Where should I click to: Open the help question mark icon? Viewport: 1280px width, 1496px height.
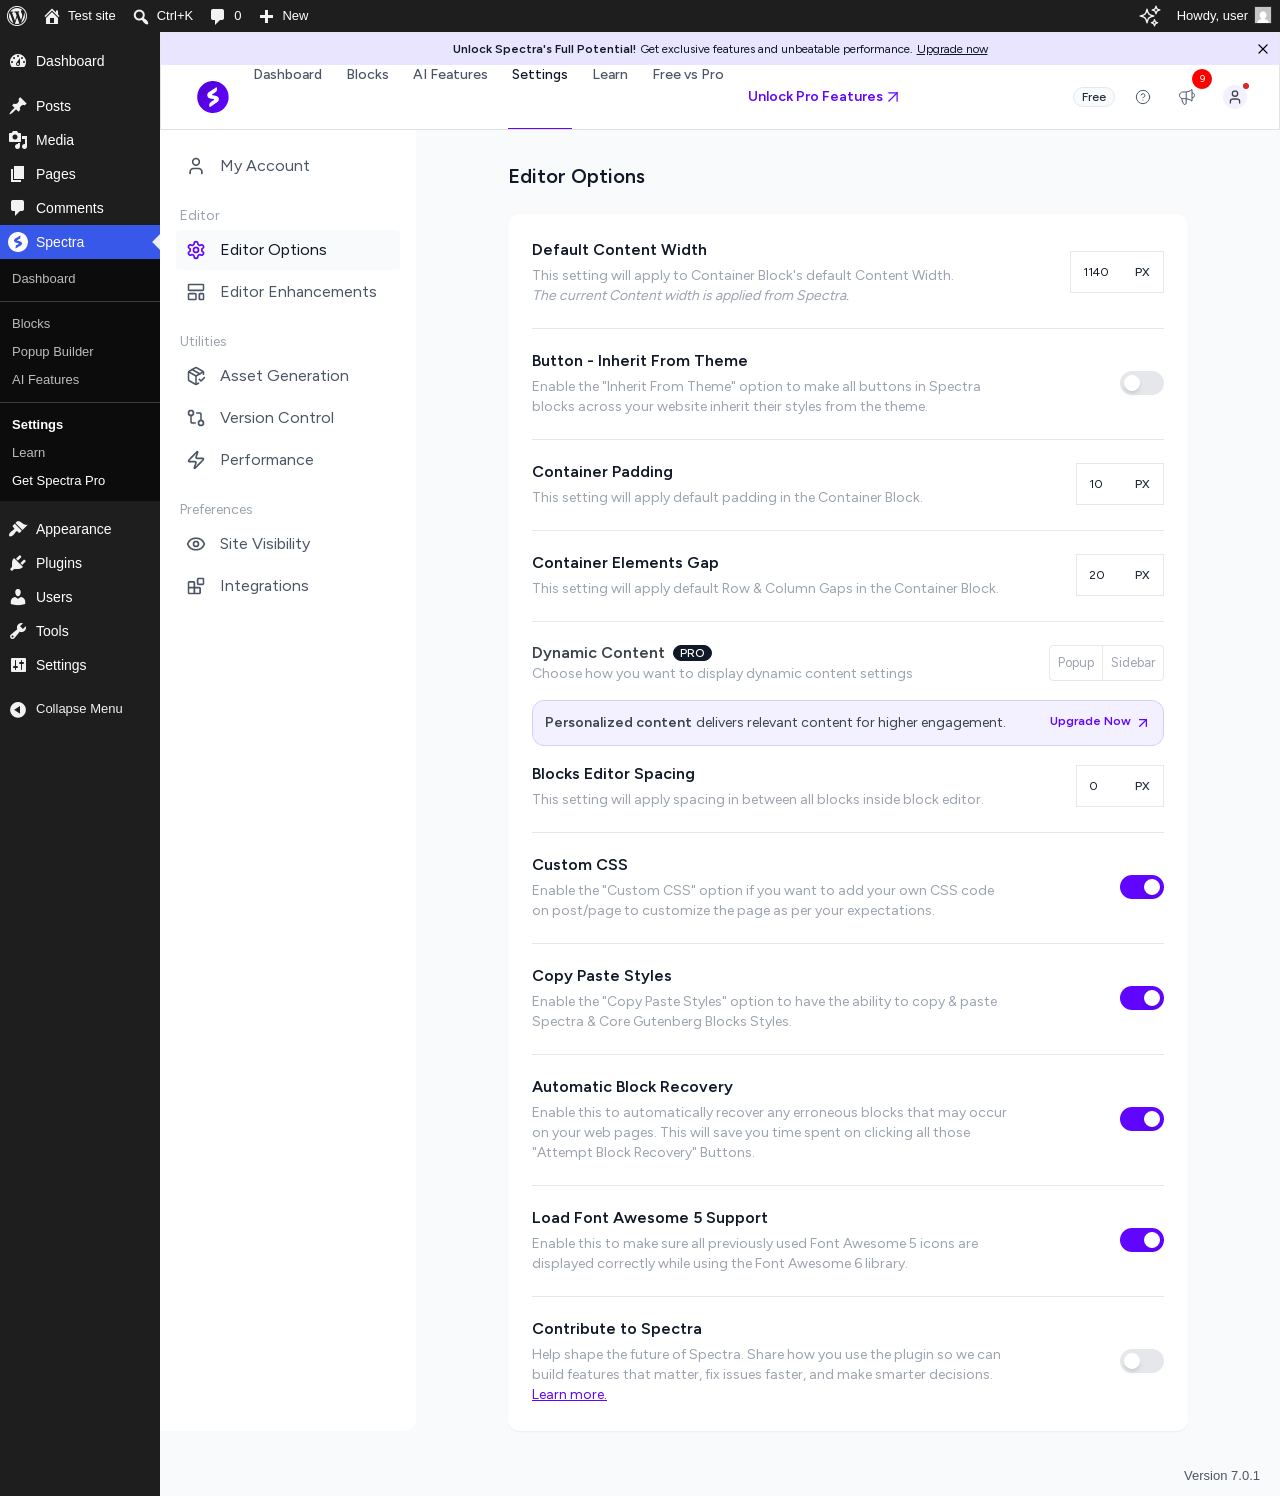1143,97
